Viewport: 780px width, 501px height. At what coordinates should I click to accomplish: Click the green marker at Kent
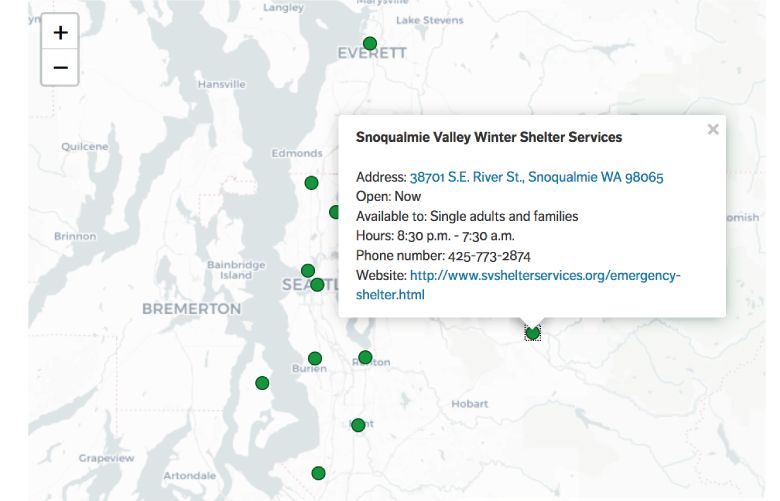[x=358, y=425]
